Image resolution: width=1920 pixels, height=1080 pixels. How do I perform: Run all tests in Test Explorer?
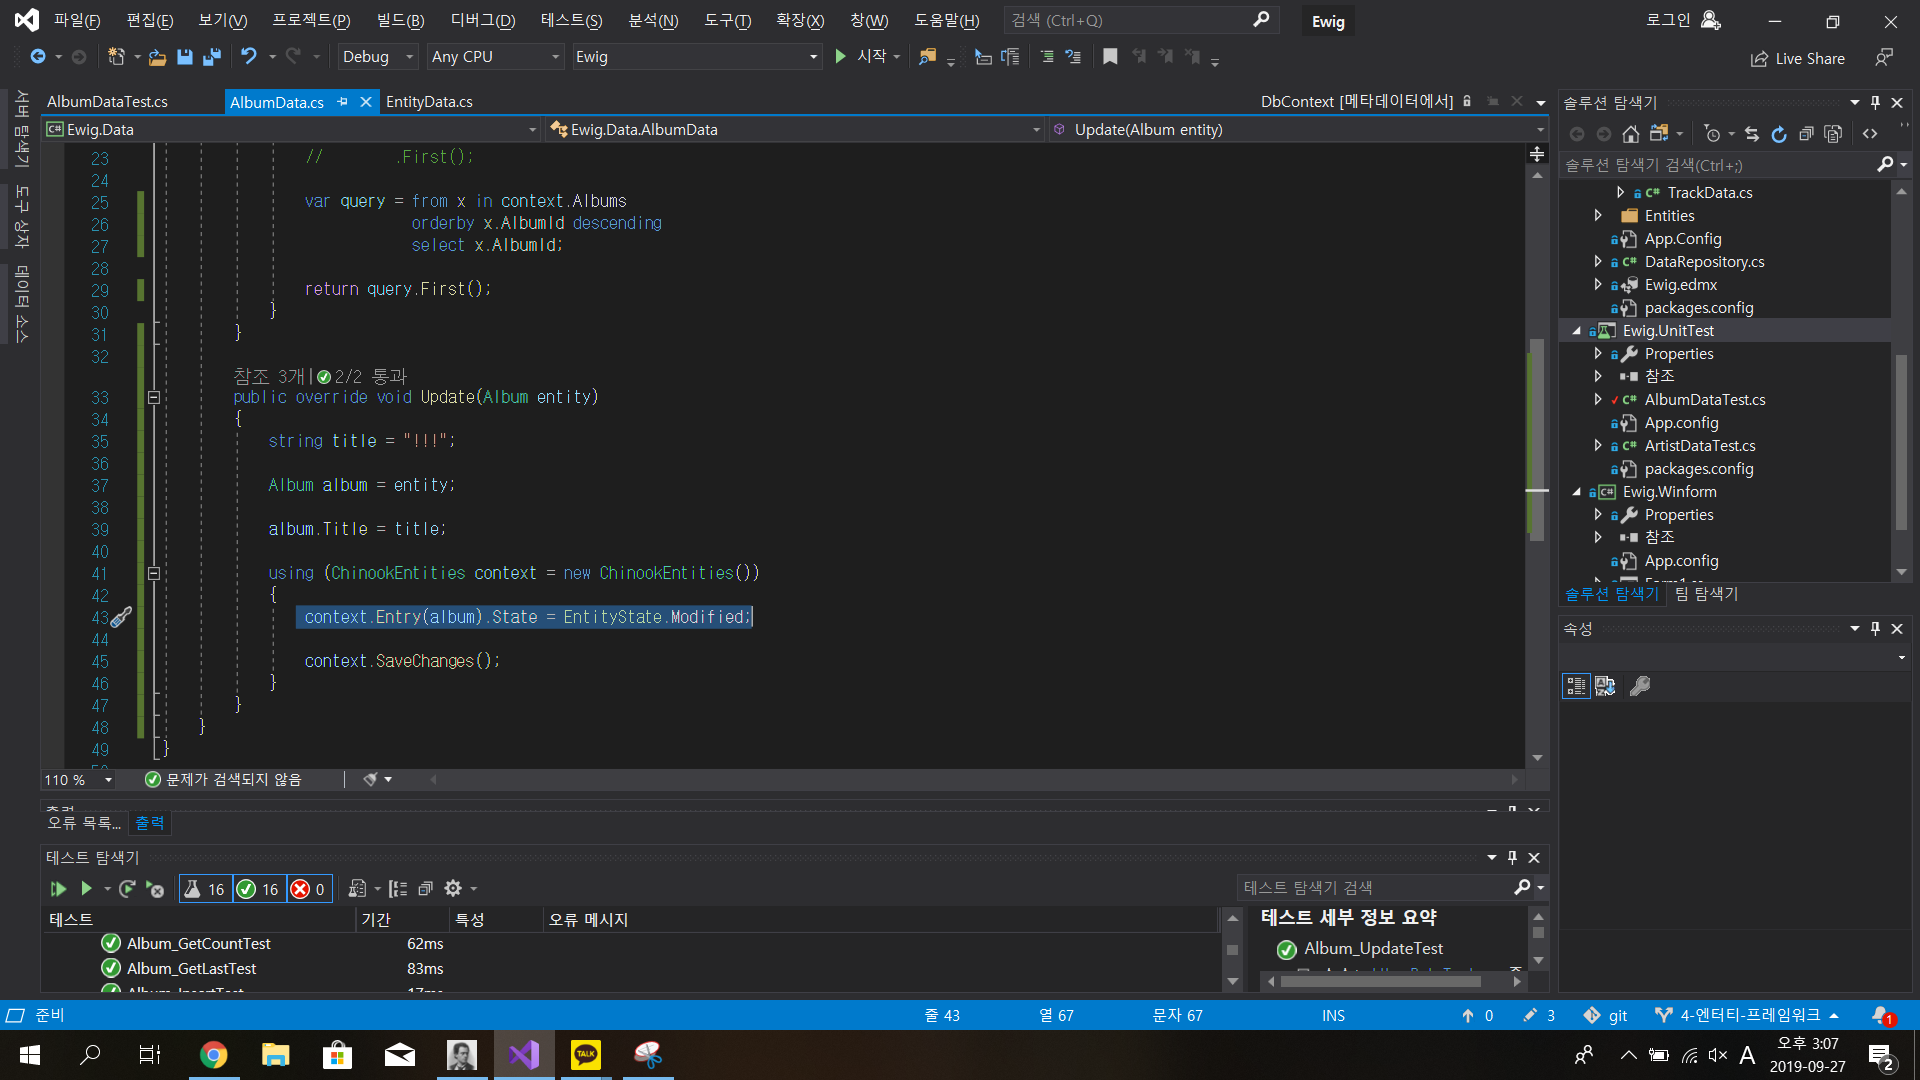pos(58,888)
